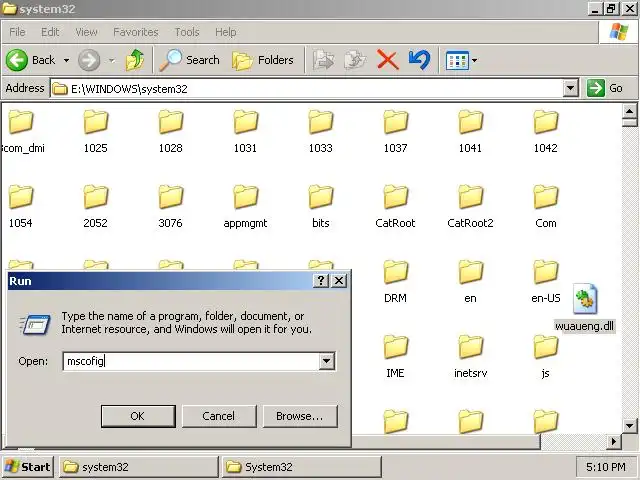
Task: Select the IME folder
Action: [396, 357]
